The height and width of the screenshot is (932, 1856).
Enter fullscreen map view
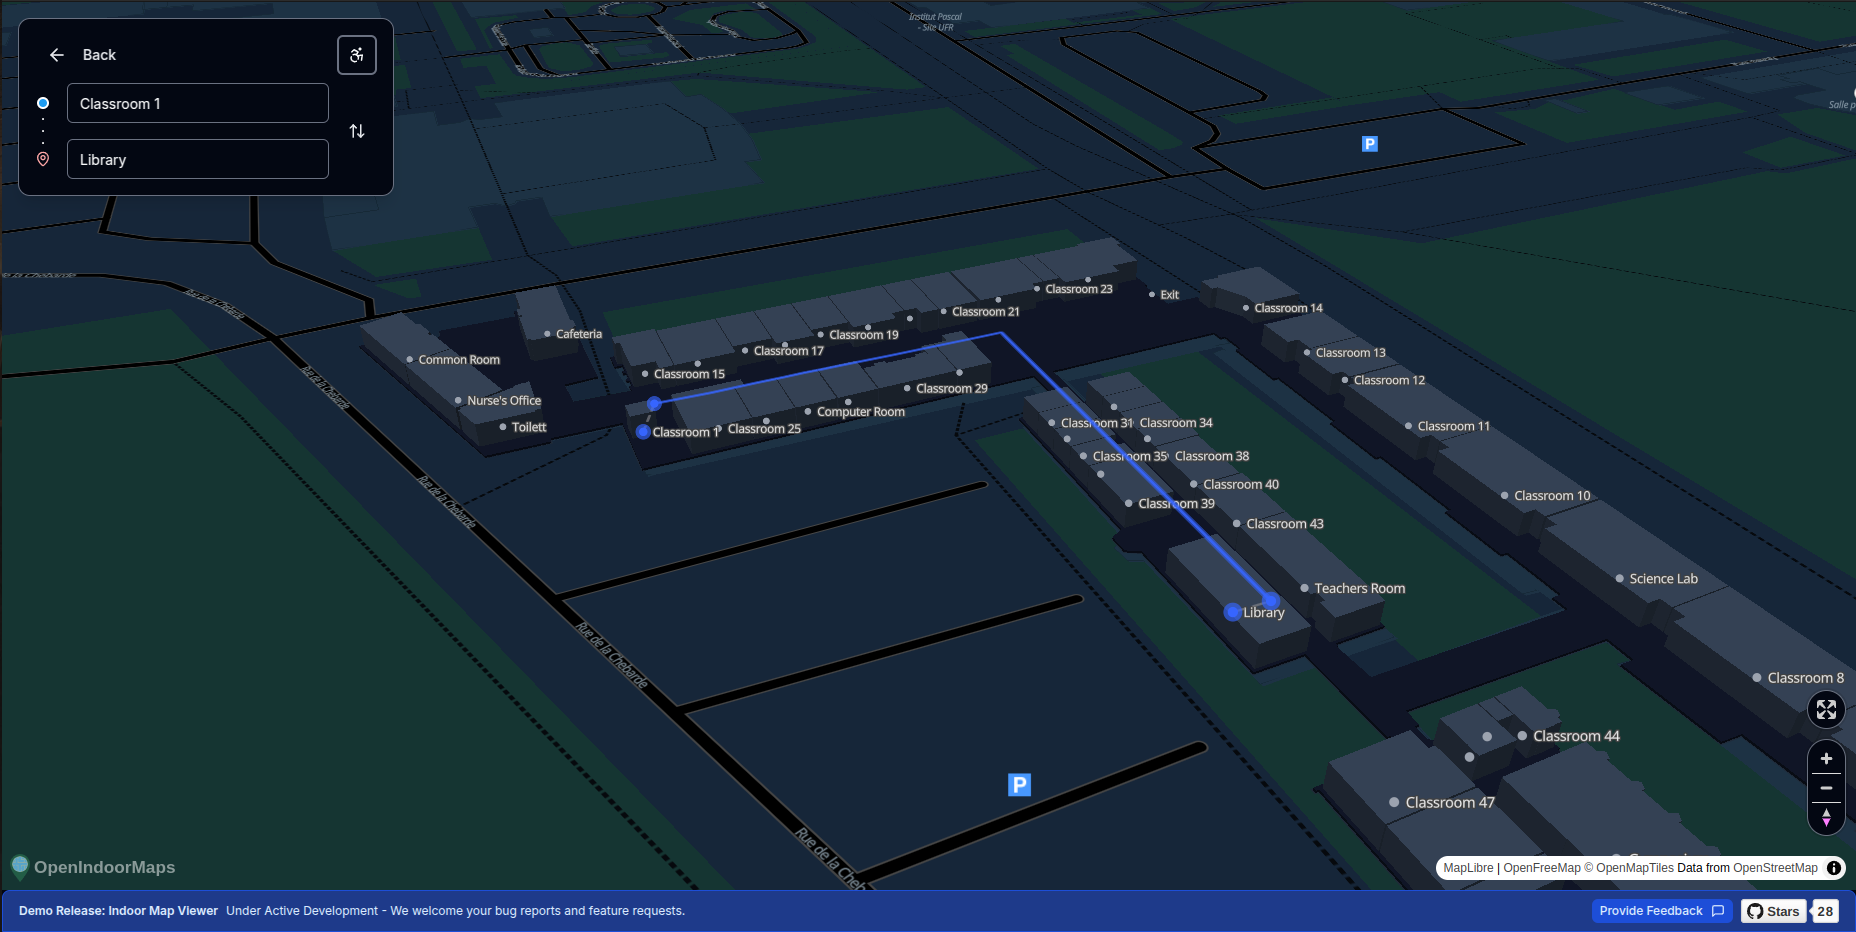pyautogui.click(x=1826, y=710)
